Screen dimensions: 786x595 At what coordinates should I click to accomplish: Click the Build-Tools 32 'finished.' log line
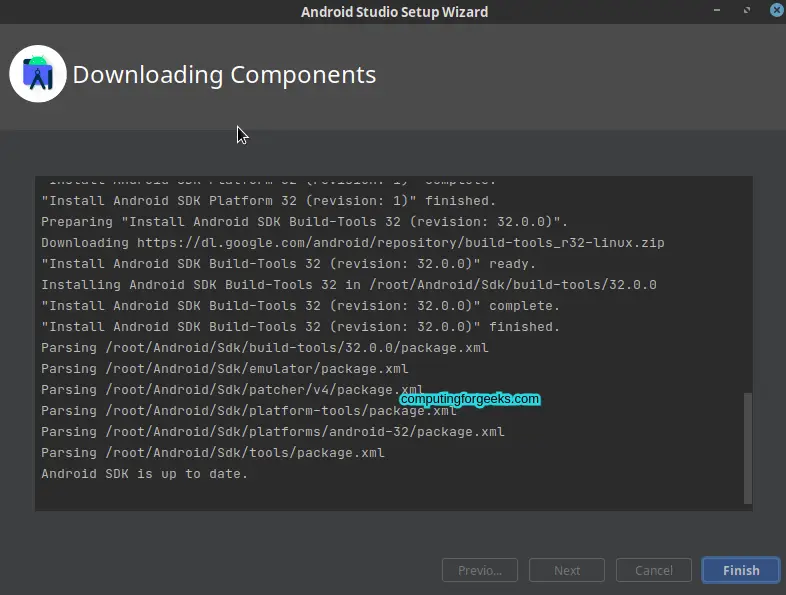[300, 326]
